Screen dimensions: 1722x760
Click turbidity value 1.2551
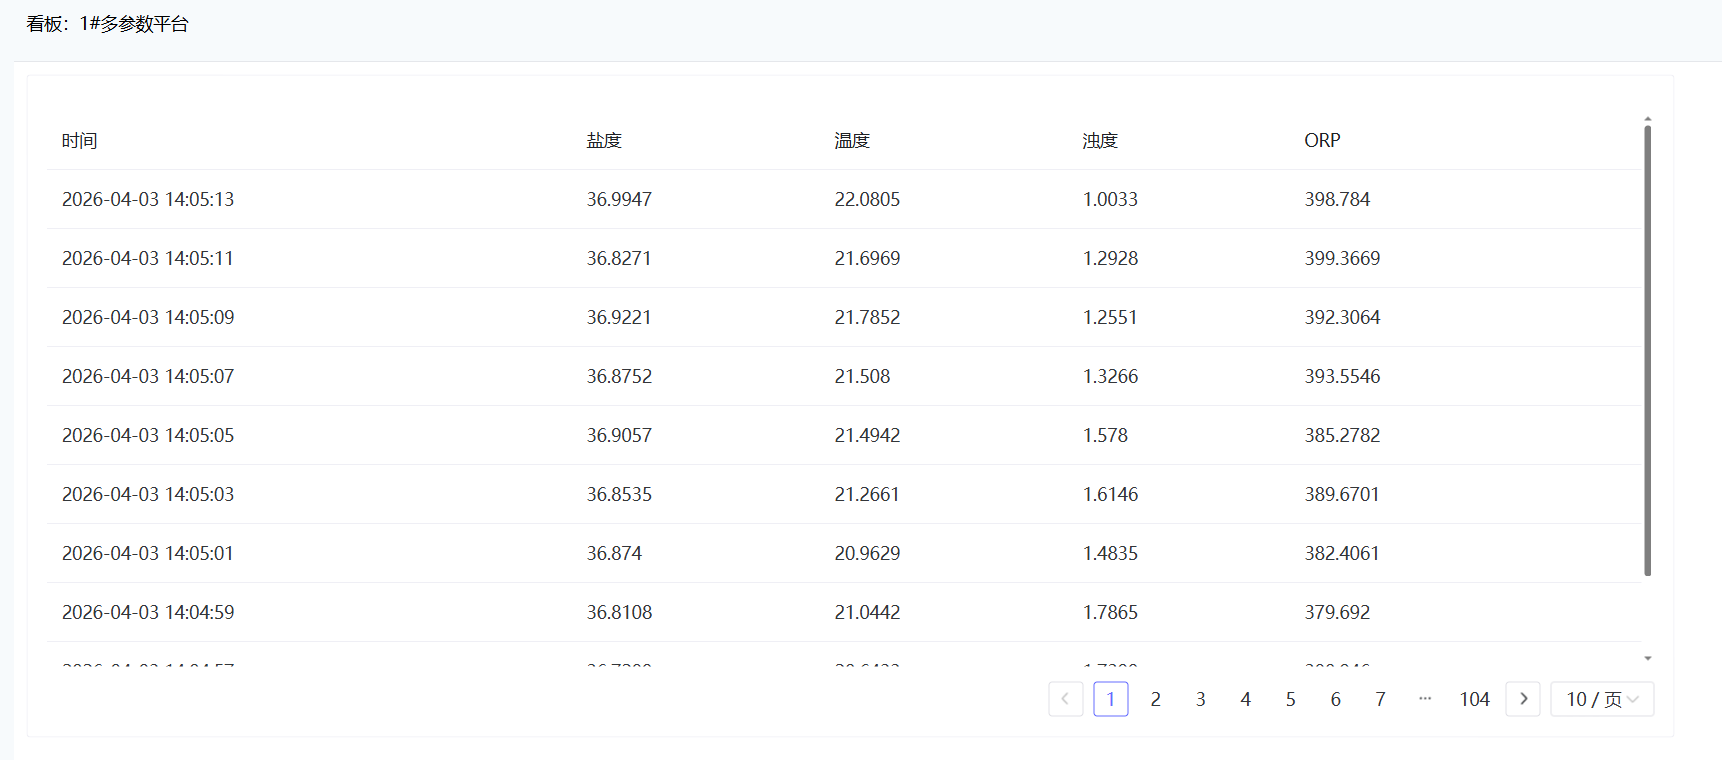[1110, 317]
